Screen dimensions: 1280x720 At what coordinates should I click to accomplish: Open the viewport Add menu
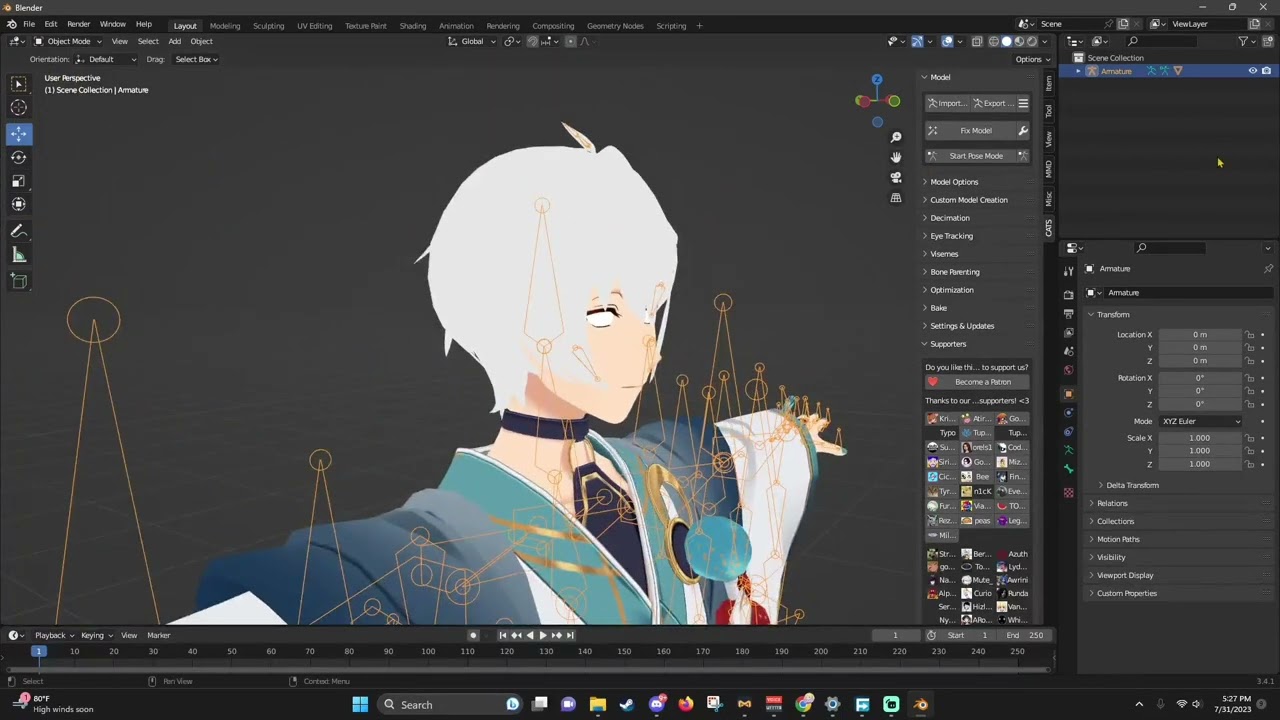coord(174,41)
